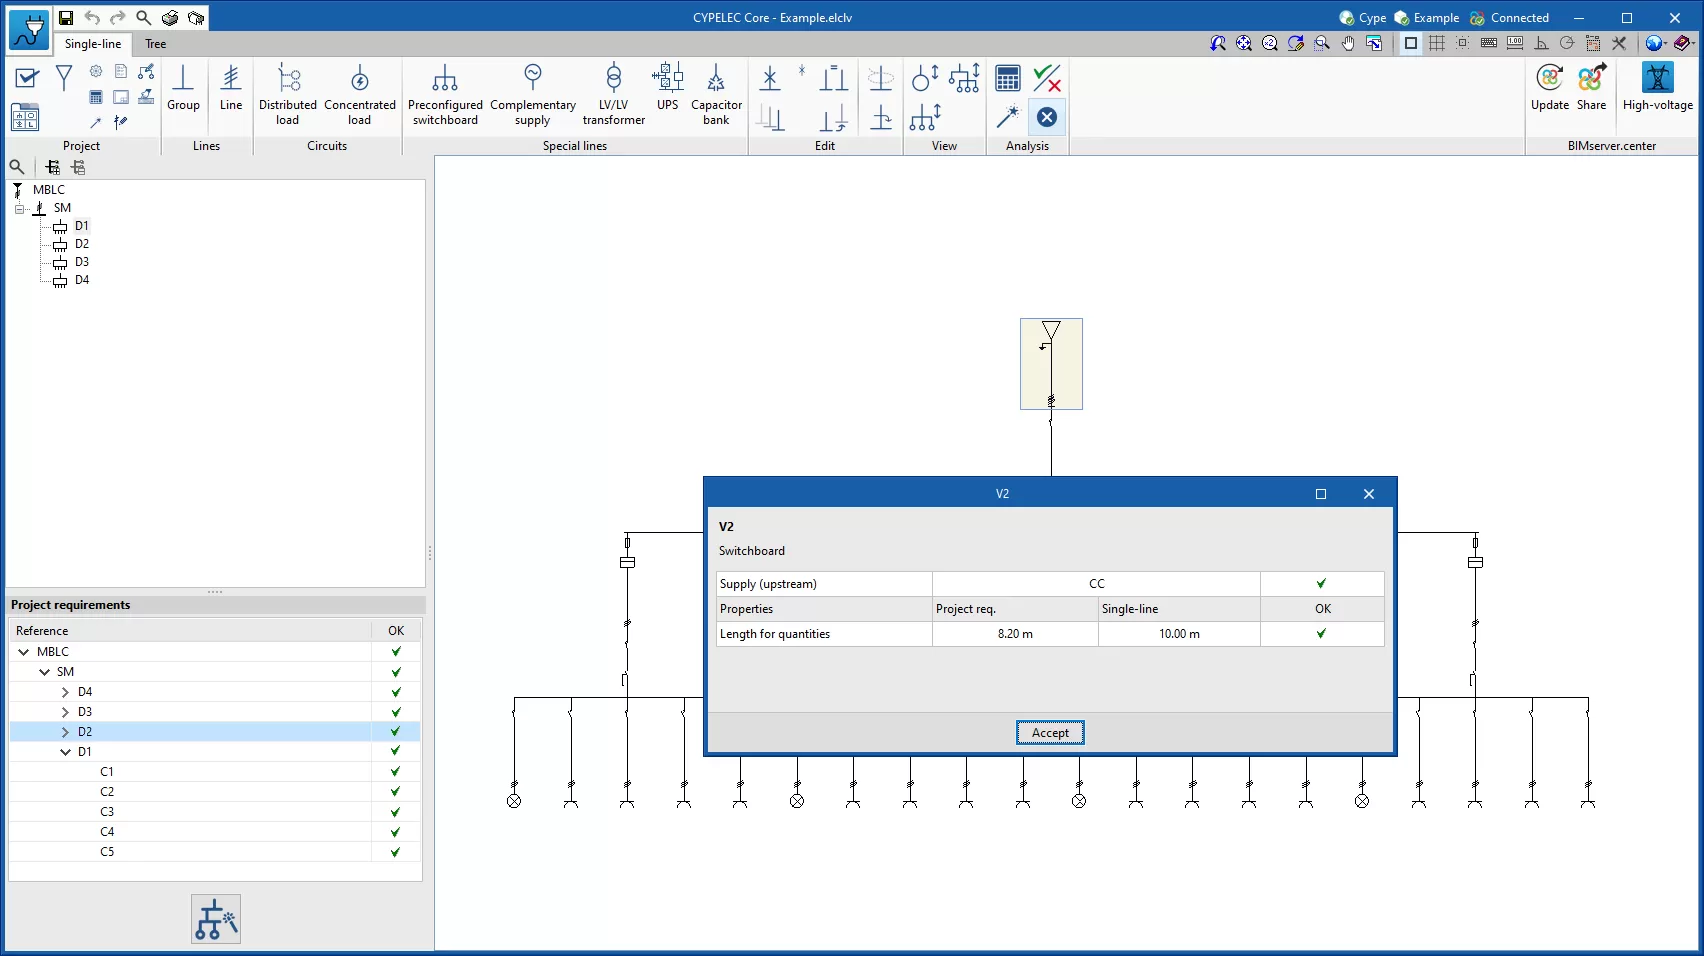Collapse the SM node in upper tree

tap(19, 209)
